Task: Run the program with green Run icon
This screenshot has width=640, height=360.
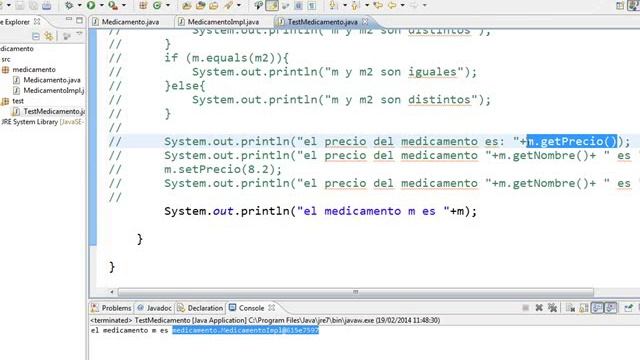Action: click(91, 5)
